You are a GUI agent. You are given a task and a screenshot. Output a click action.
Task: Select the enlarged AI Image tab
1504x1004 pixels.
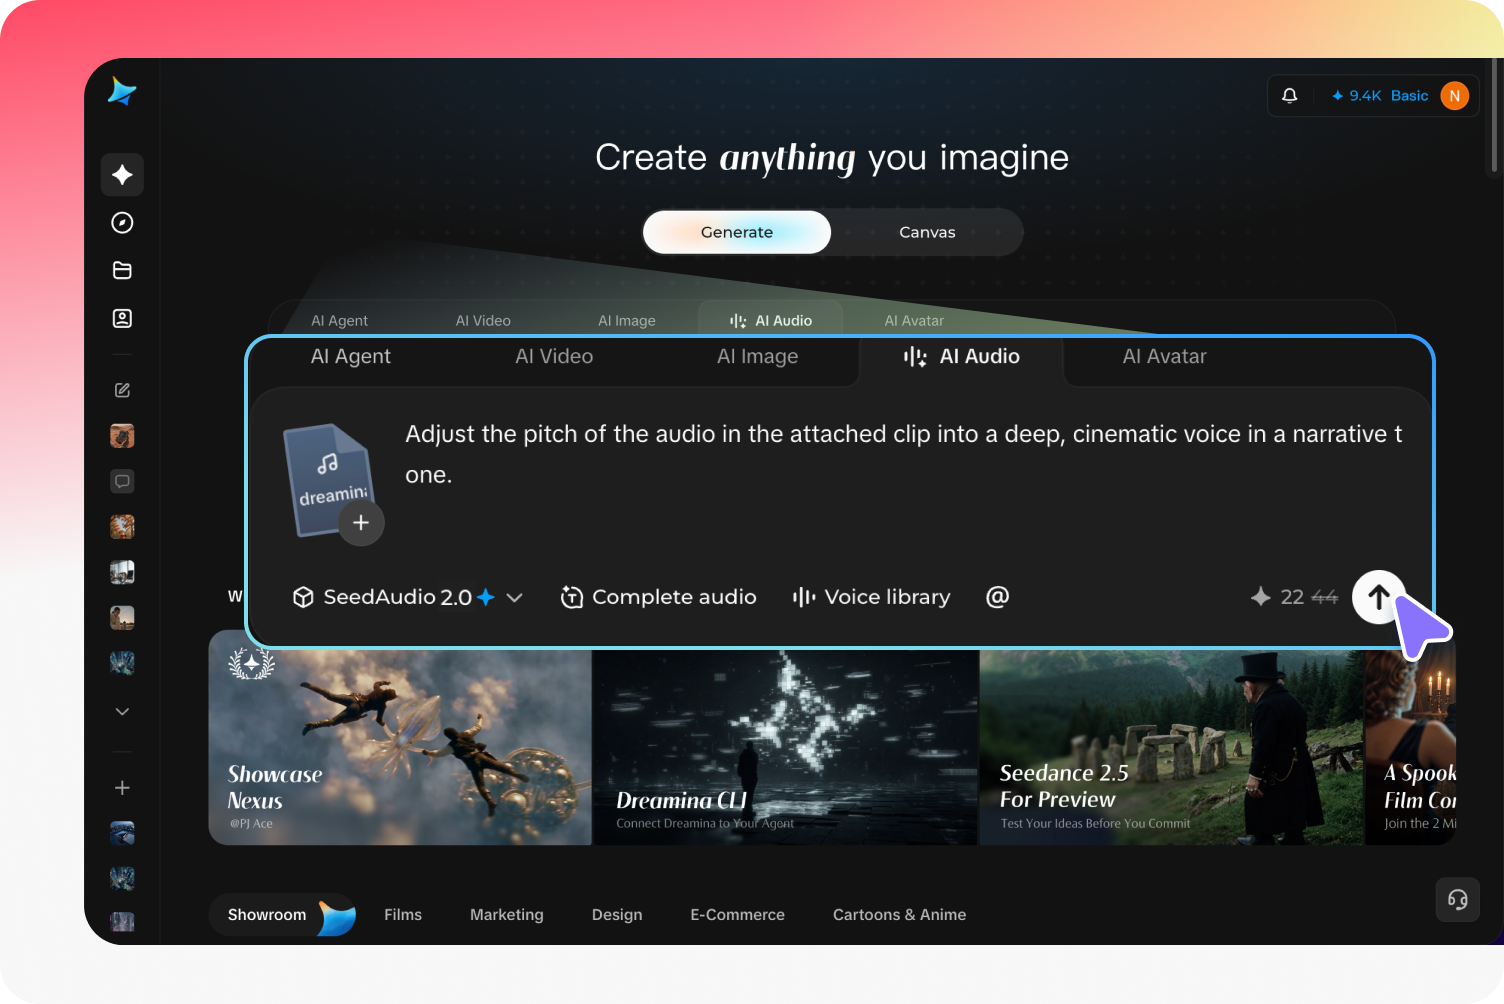point(757,356)
